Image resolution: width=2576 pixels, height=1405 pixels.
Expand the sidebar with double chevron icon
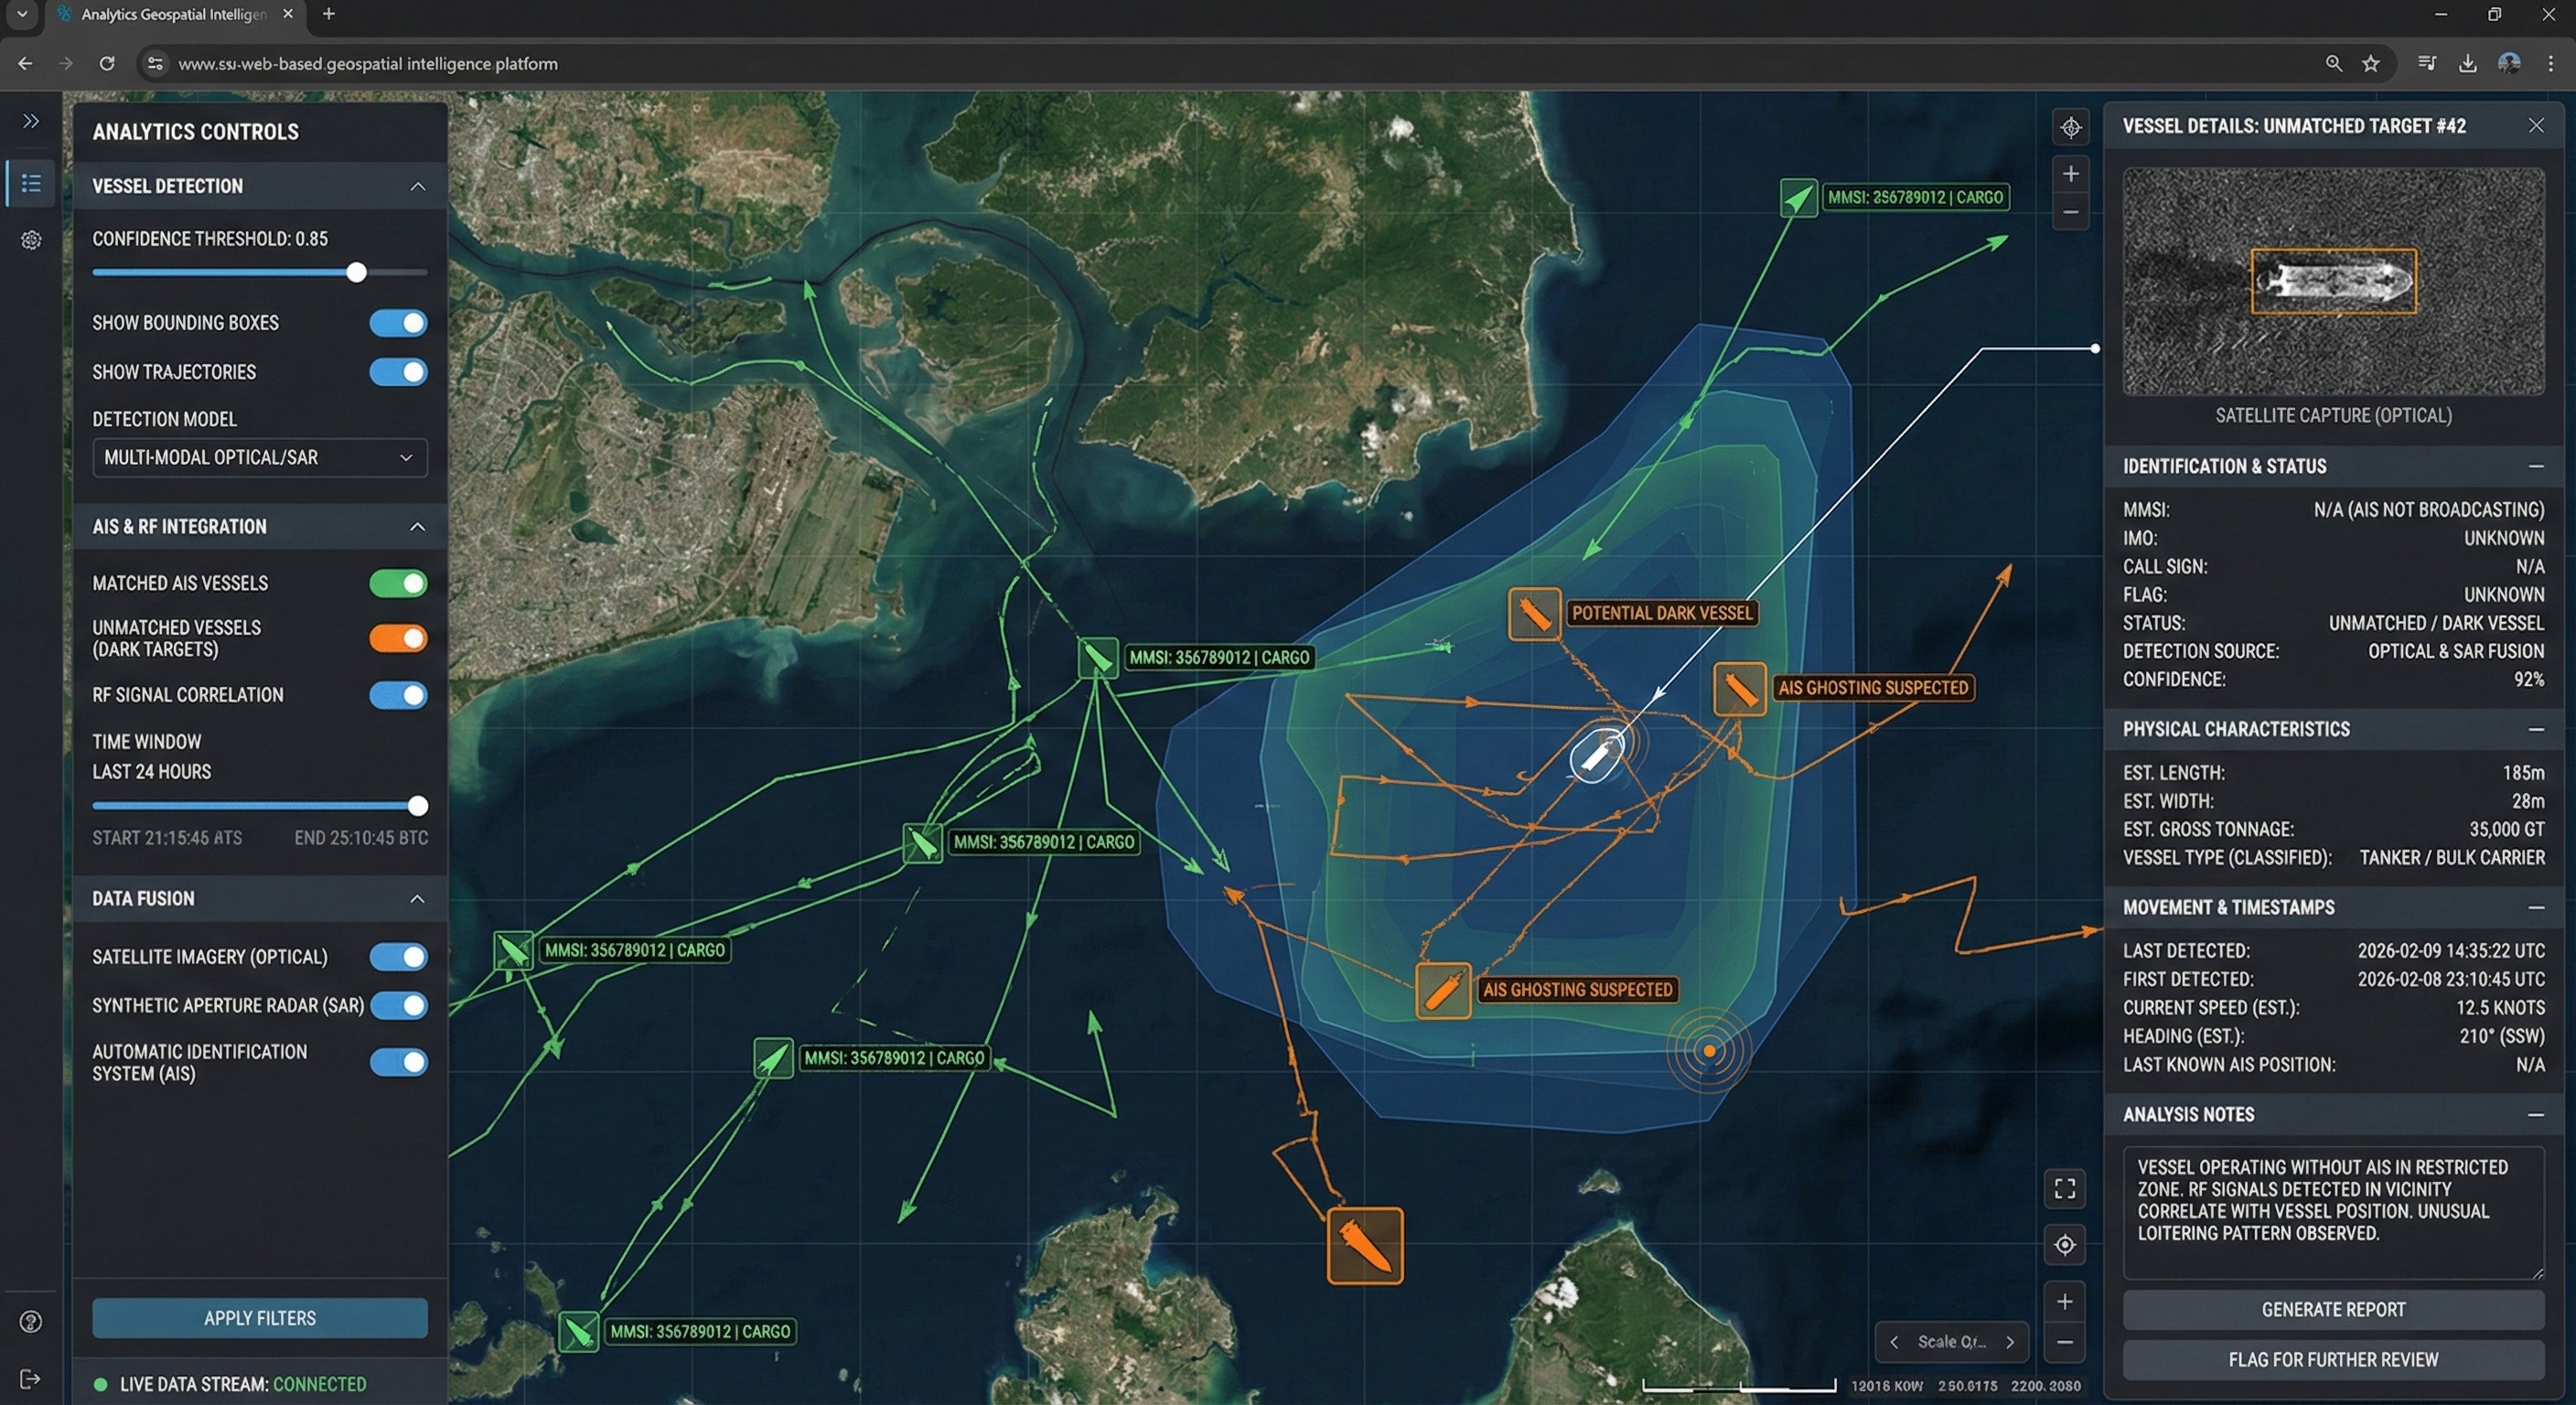[x=31, y=121]
